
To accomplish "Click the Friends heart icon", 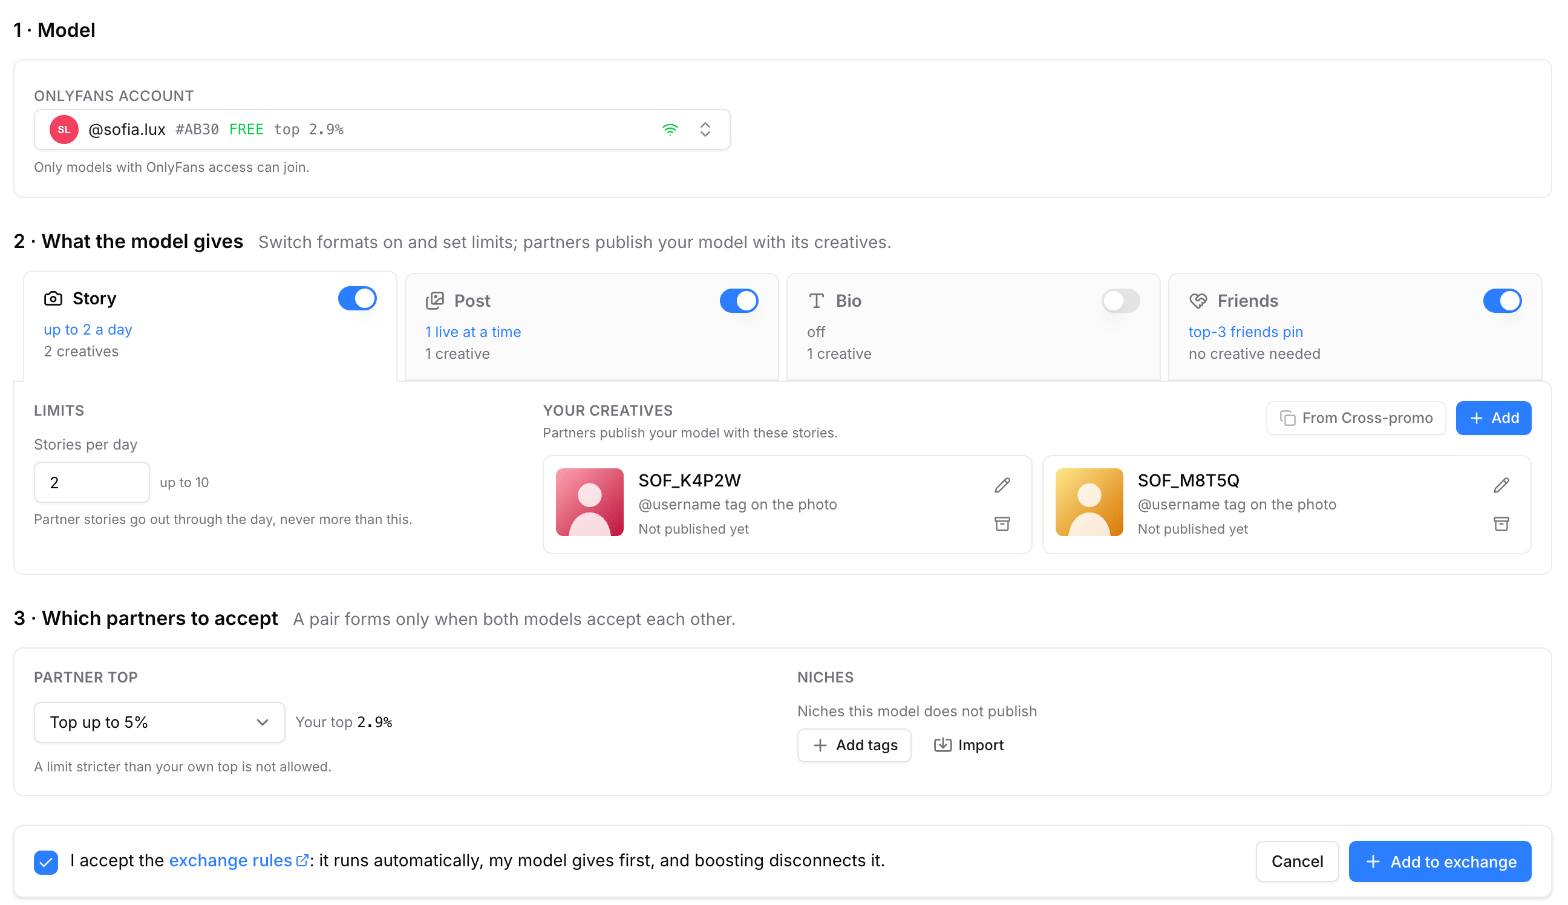I will [1198, 301].
